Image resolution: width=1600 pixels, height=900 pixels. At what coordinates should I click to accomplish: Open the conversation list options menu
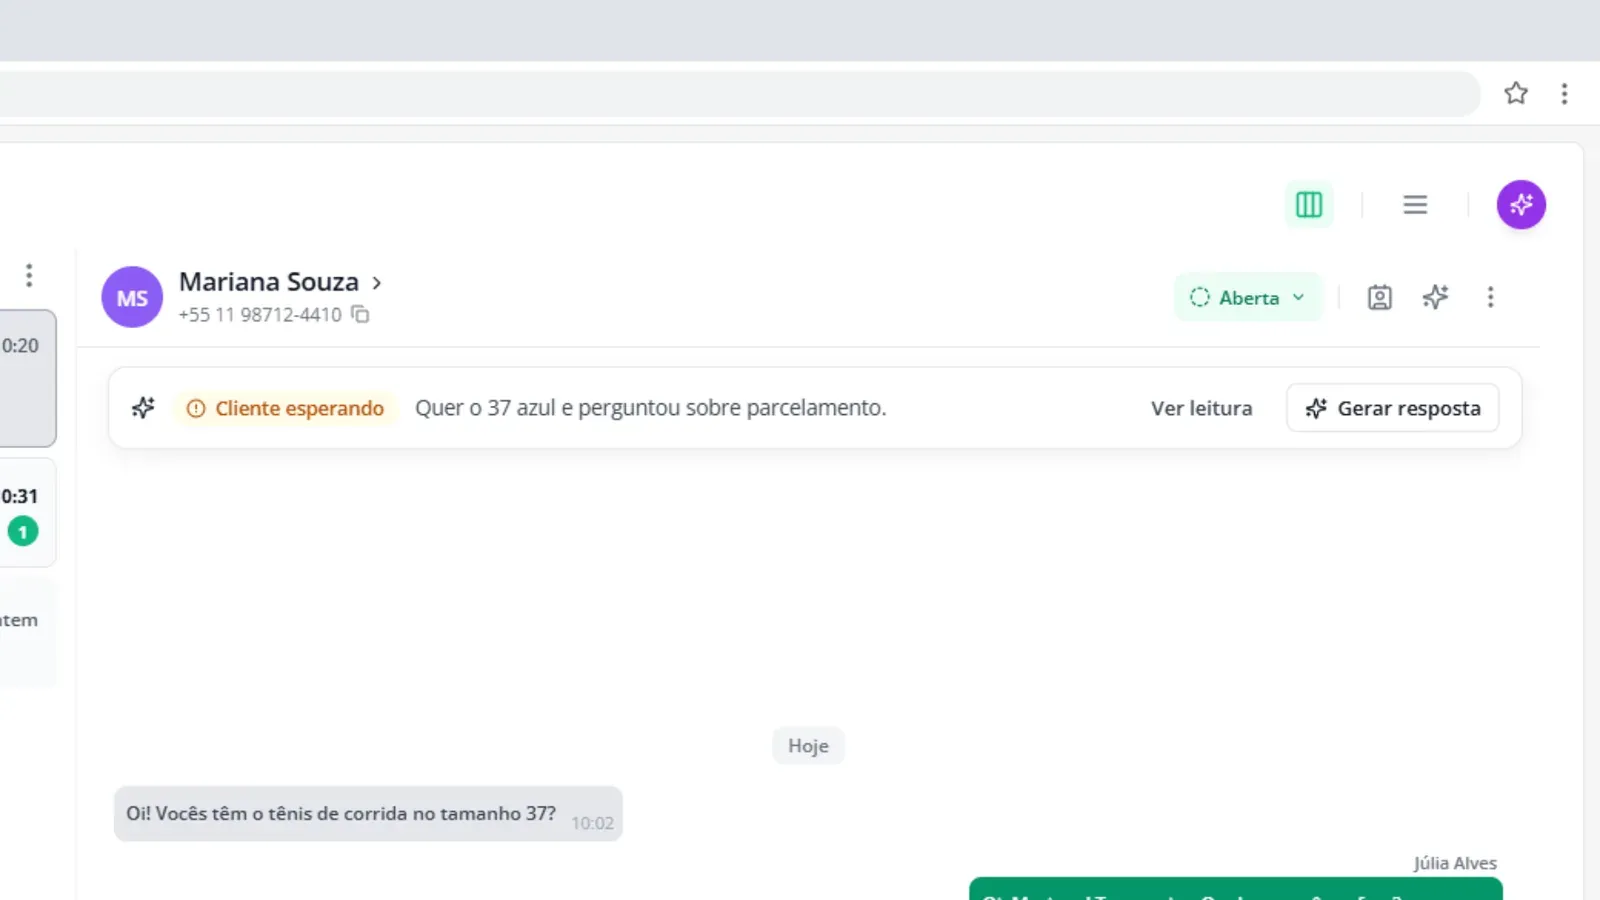(x=29, y=274)
